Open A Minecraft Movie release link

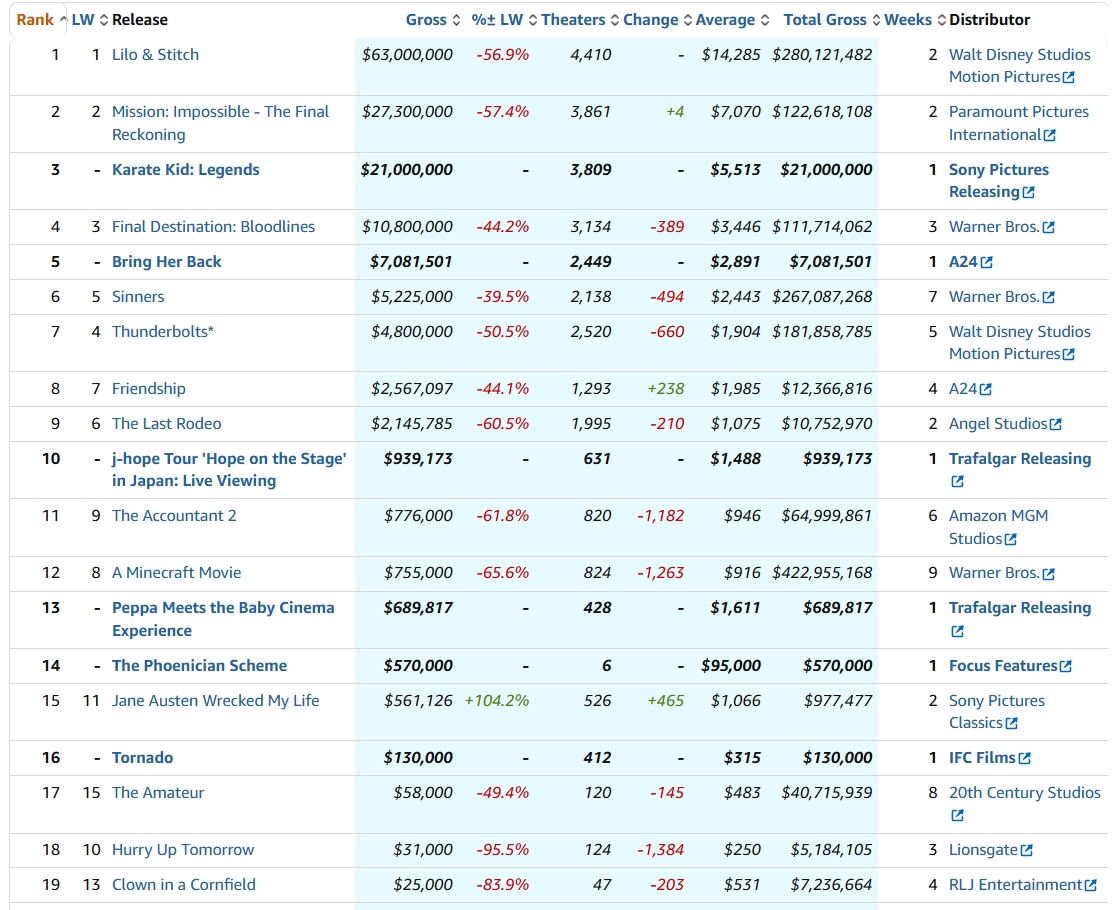[176, 573]
